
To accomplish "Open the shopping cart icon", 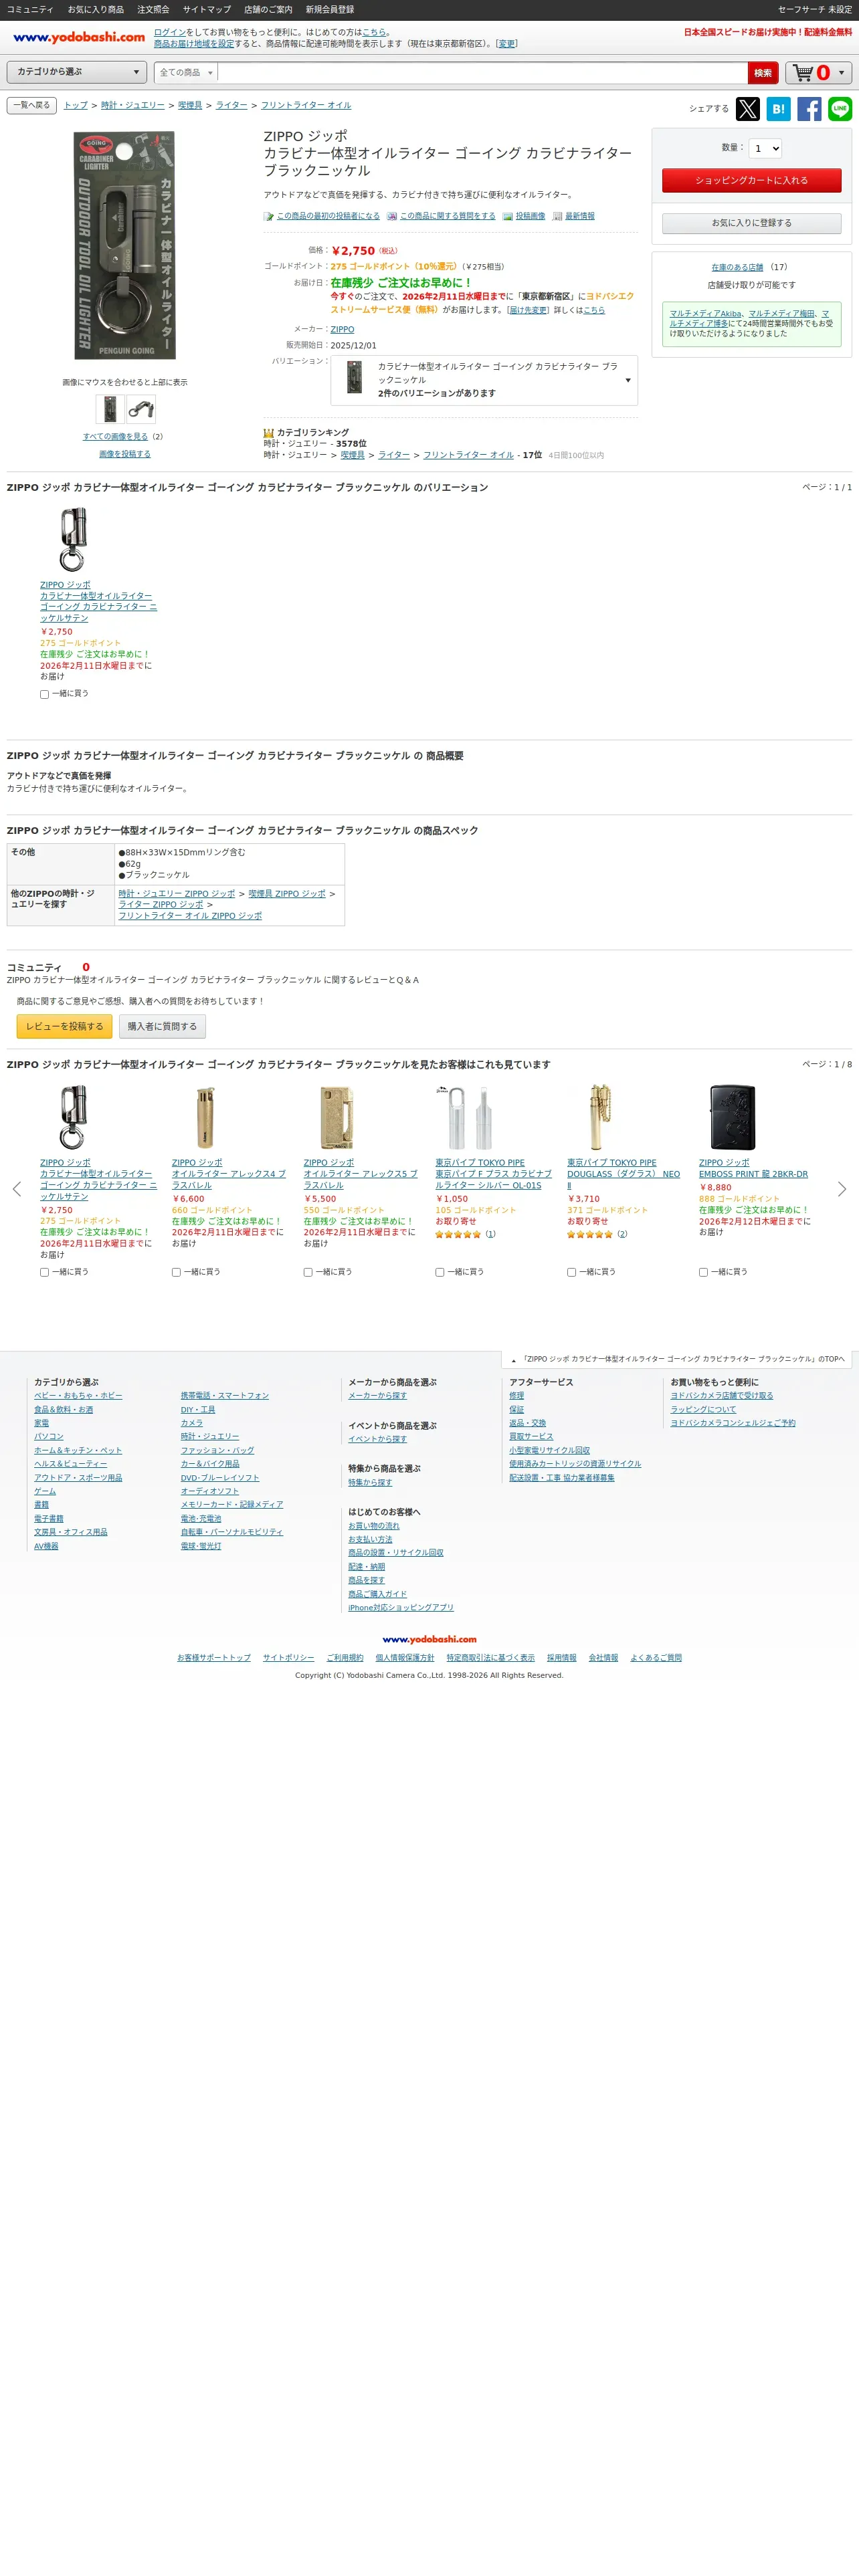I will pos(803,73).
